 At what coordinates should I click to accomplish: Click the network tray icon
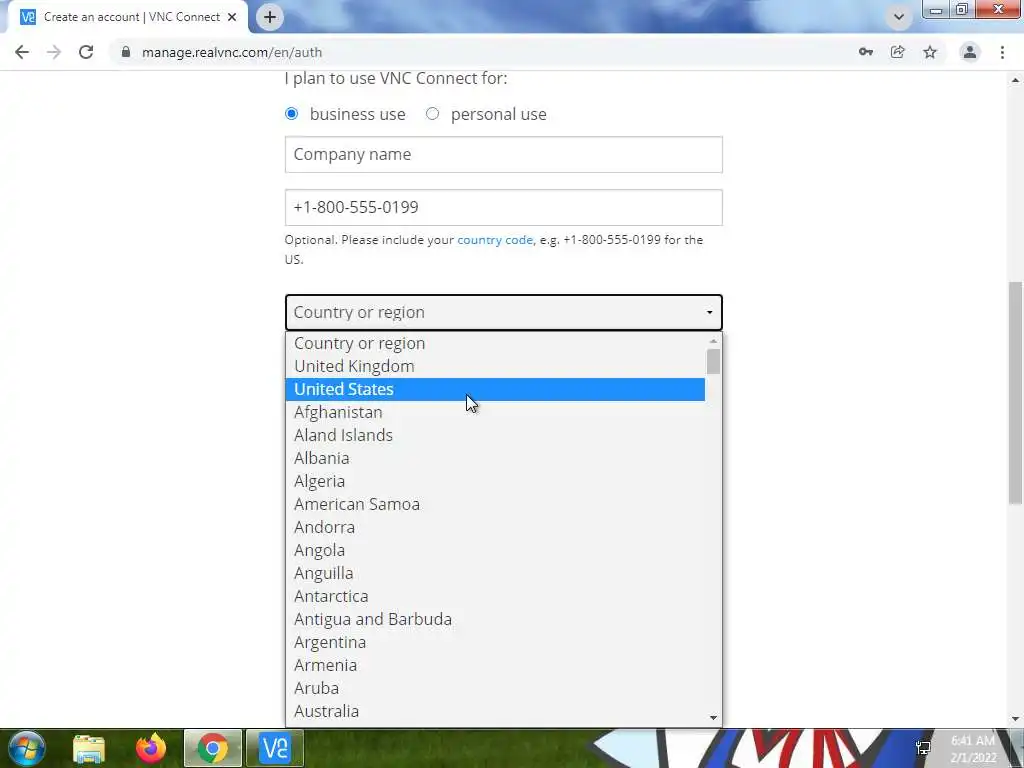point(923,748)
